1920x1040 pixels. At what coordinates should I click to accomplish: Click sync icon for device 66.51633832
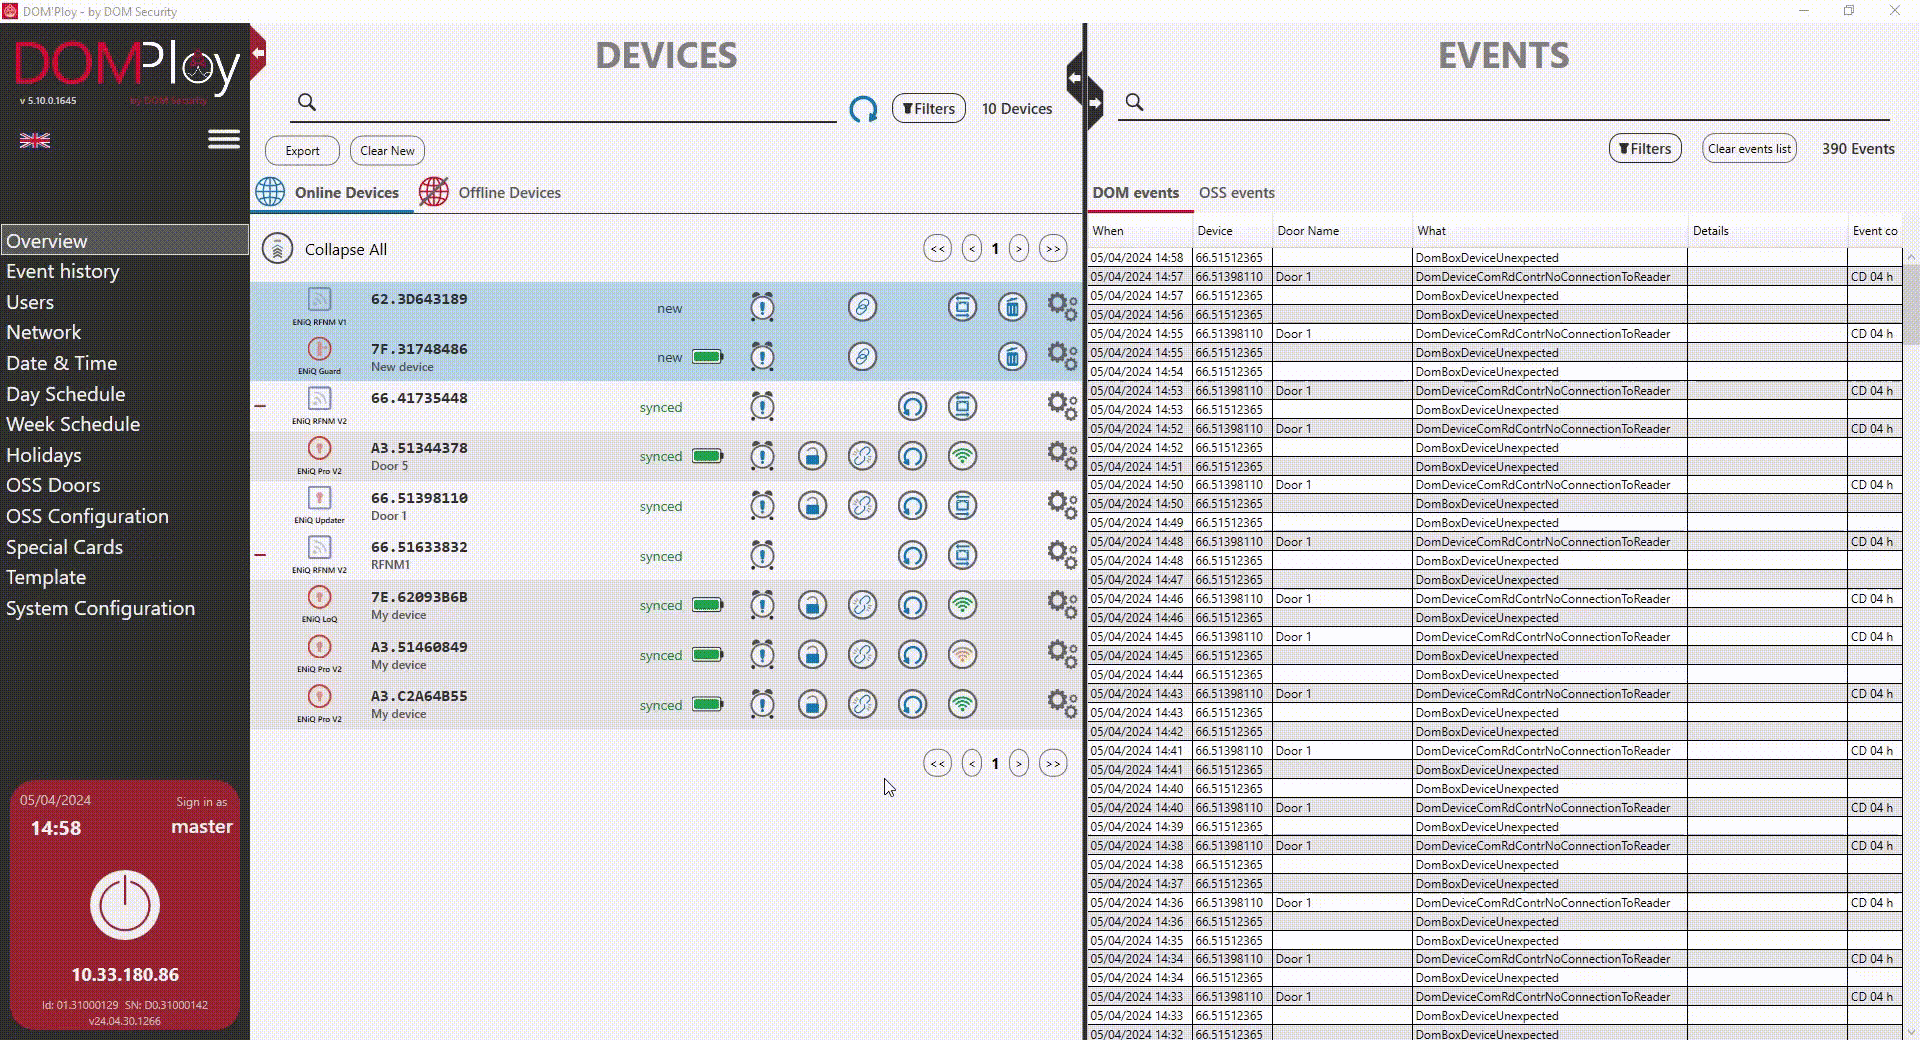(x=912, y=555)
